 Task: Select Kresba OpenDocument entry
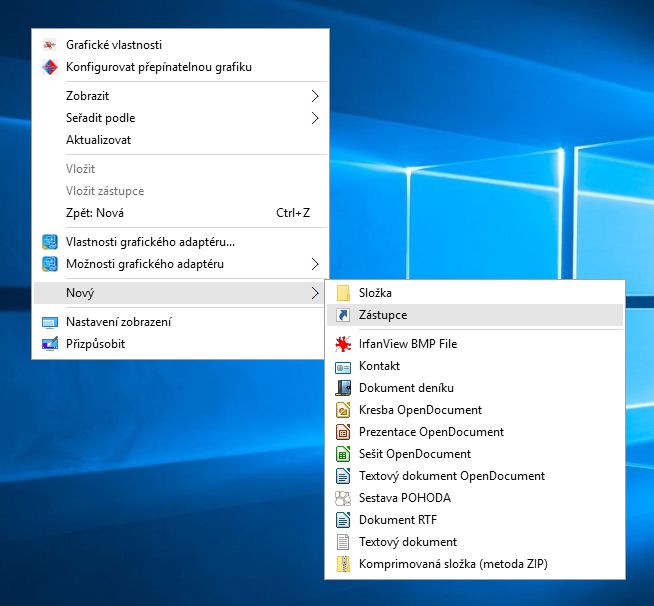[475, 410]
